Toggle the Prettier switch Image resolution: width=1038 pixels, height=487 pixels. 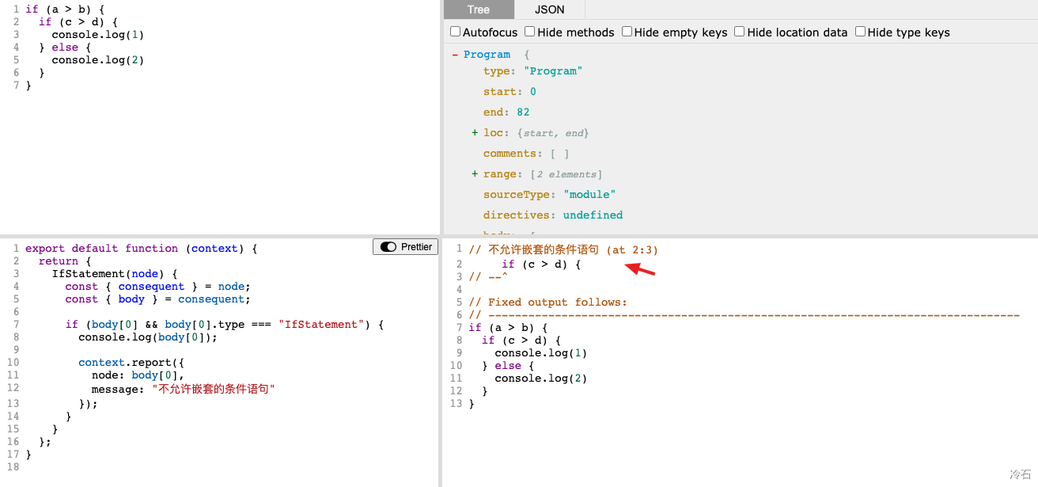click(389, 247)
